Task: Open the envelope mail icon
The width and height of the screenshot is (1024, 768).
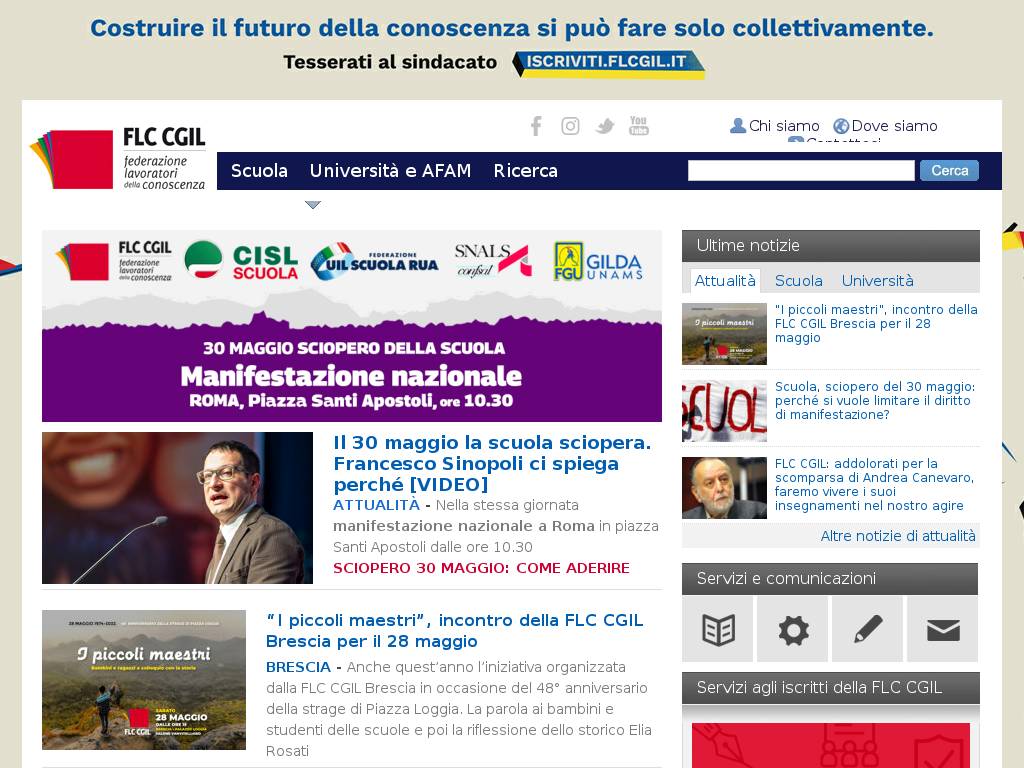Action: 943,630
